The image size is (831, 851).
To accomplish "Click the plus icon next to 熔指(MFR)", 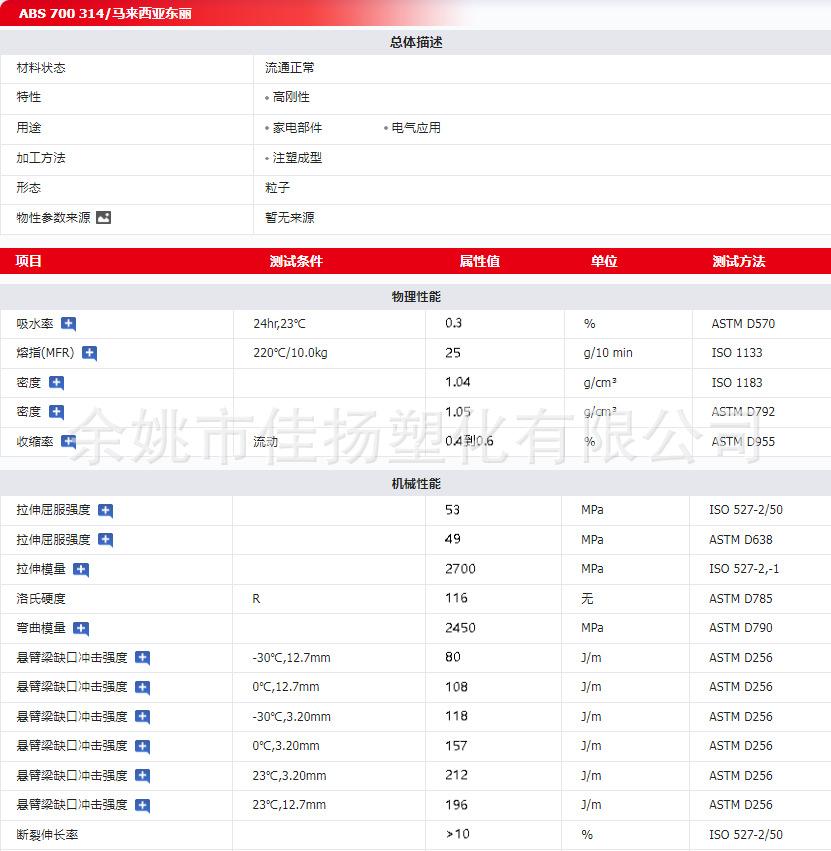I will tap(90, 353).
